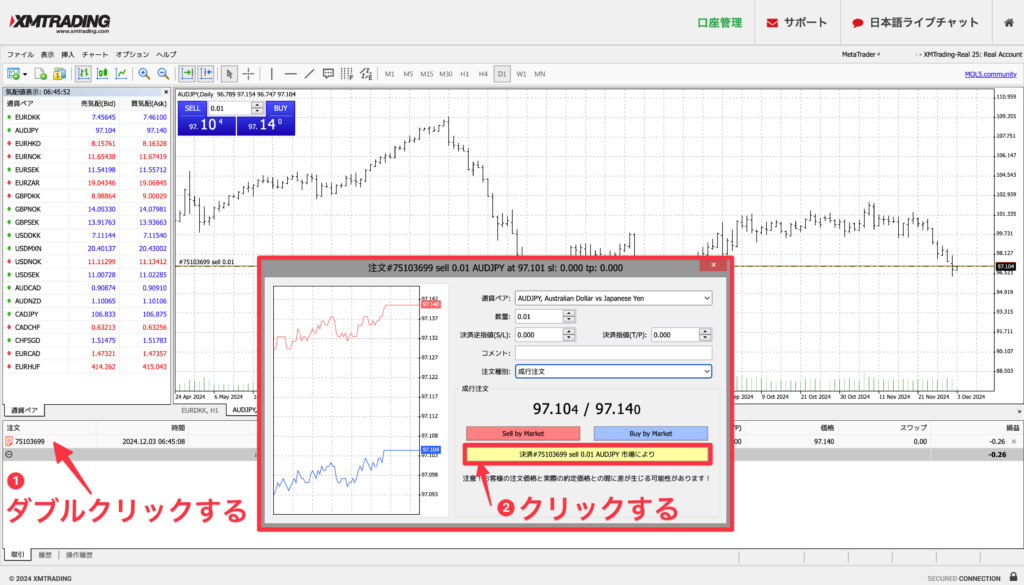The image size is (1024, 585).
Task: Click the zoom out magnifier icon
Action: 161,73
